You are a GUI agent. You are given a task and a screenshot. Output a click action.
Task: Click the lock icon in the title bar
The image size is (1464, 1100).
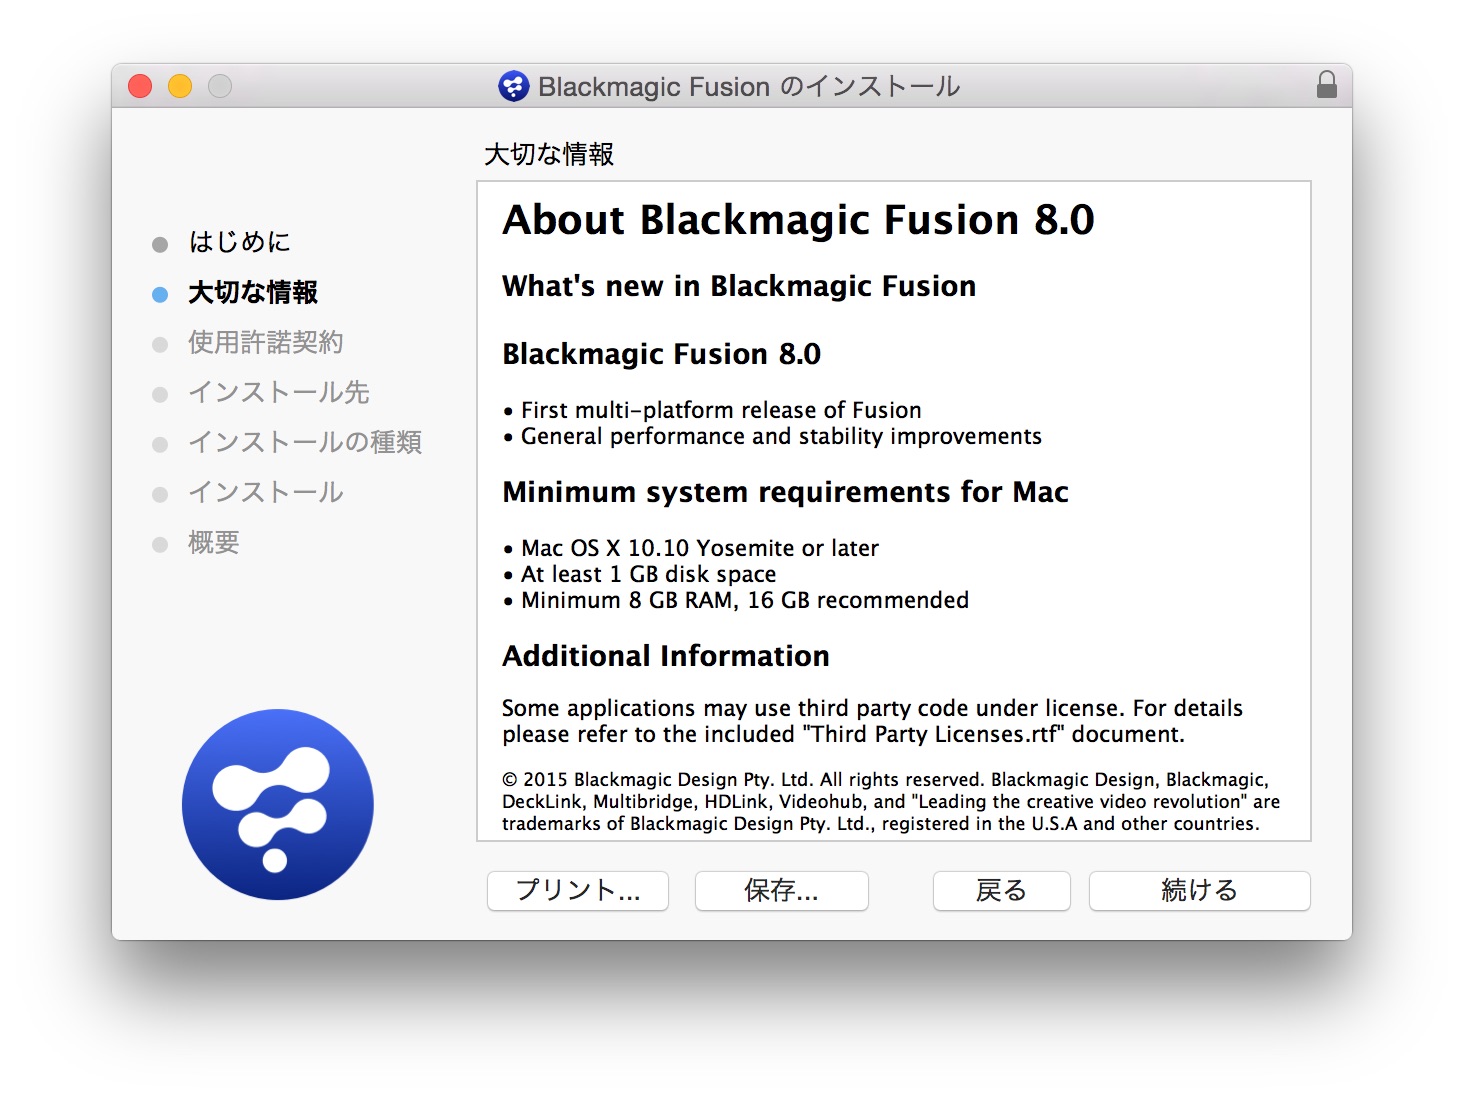[1326, 85]
